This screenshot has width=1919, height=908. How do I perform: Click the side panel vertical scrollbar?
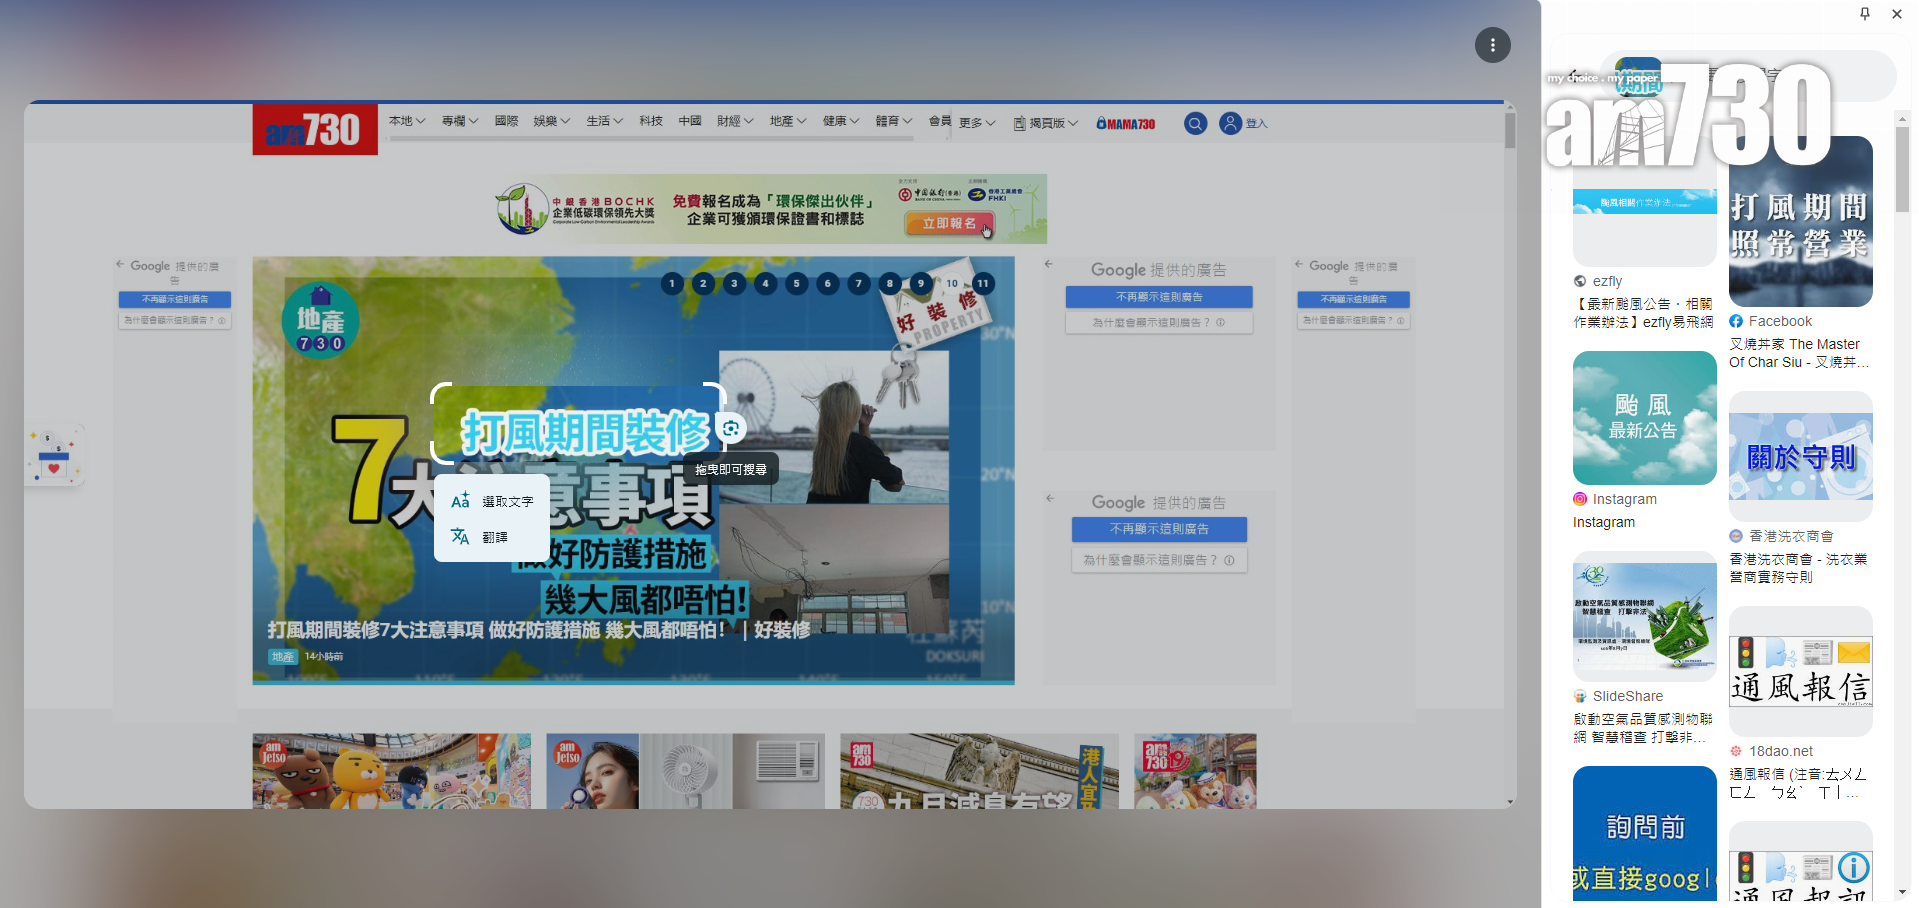[1901, 170]
